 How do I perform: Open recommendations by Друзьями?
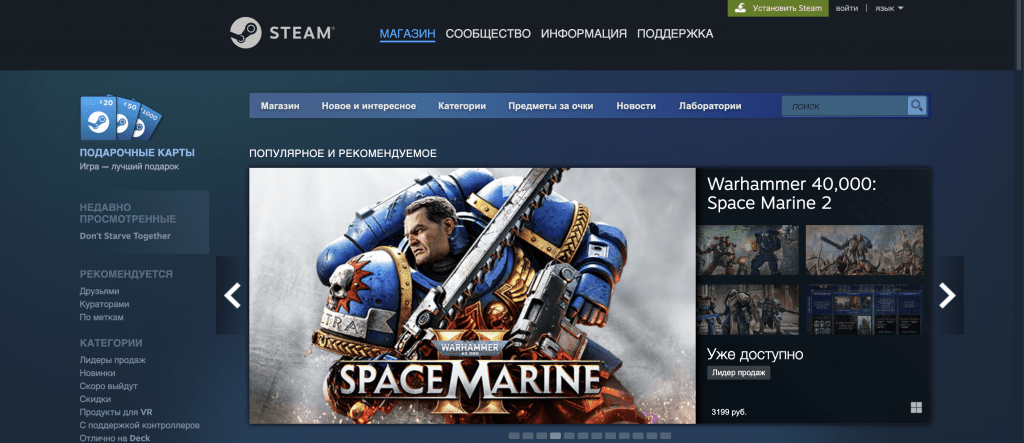click(x=99, y=291)
